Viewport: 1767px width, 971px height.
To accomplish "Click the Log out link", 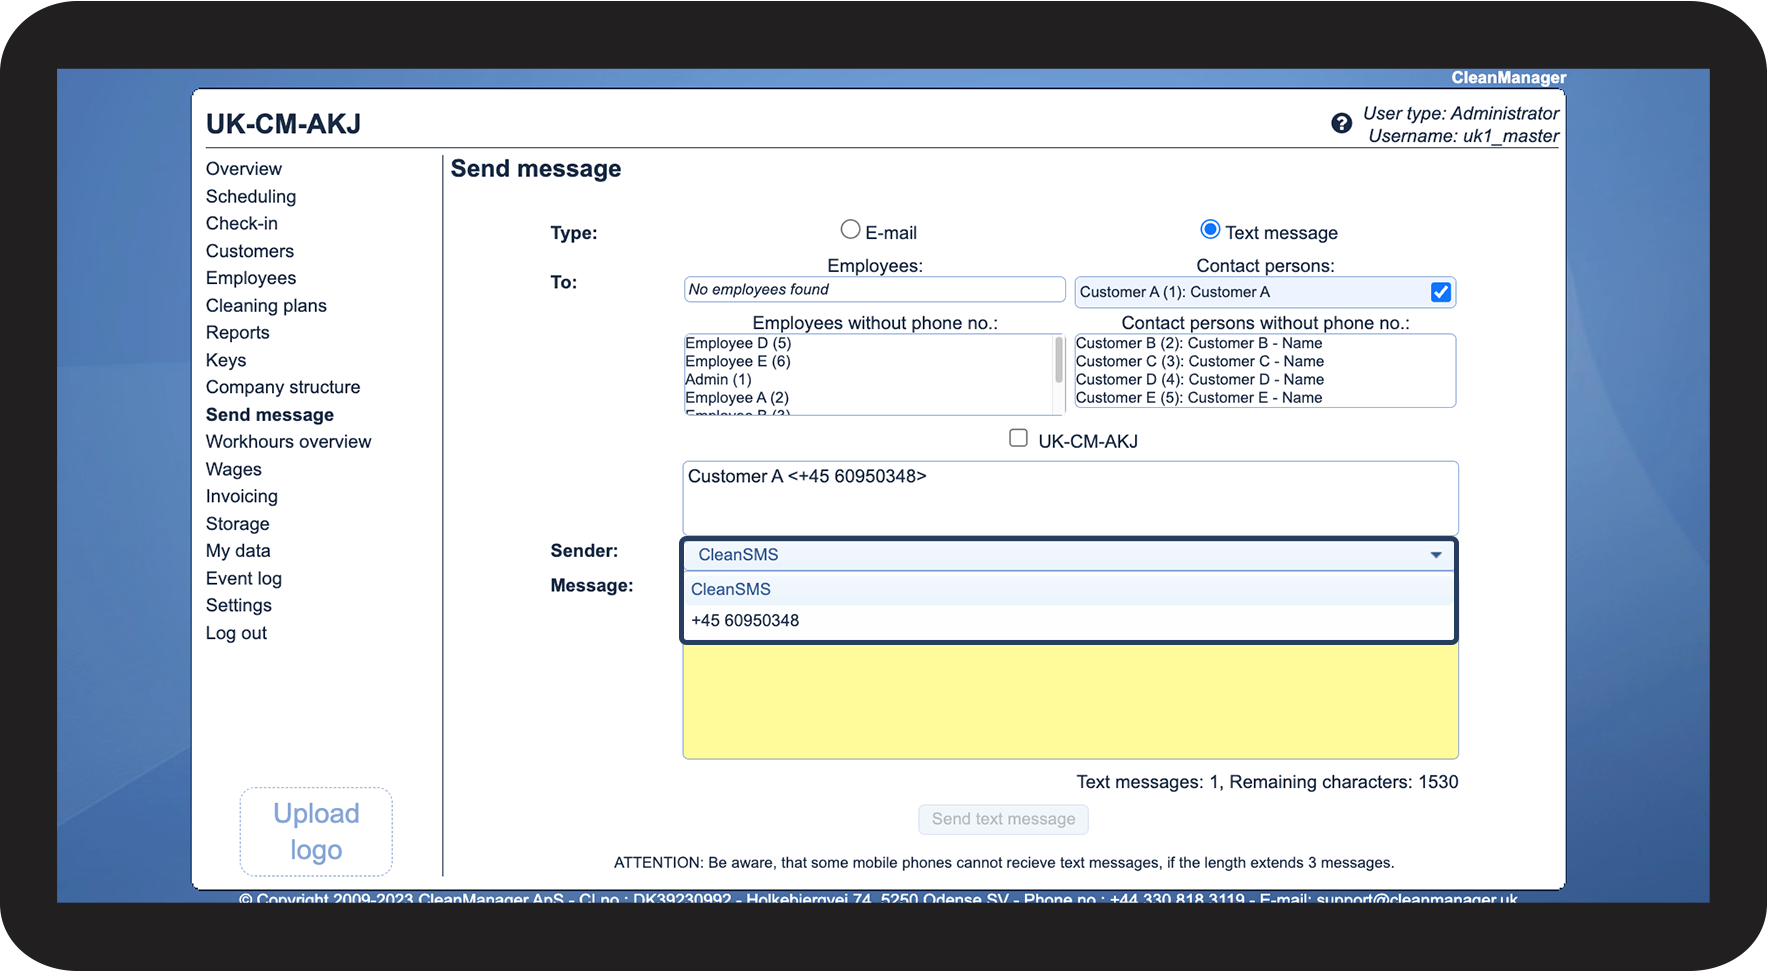I will 236,633.
